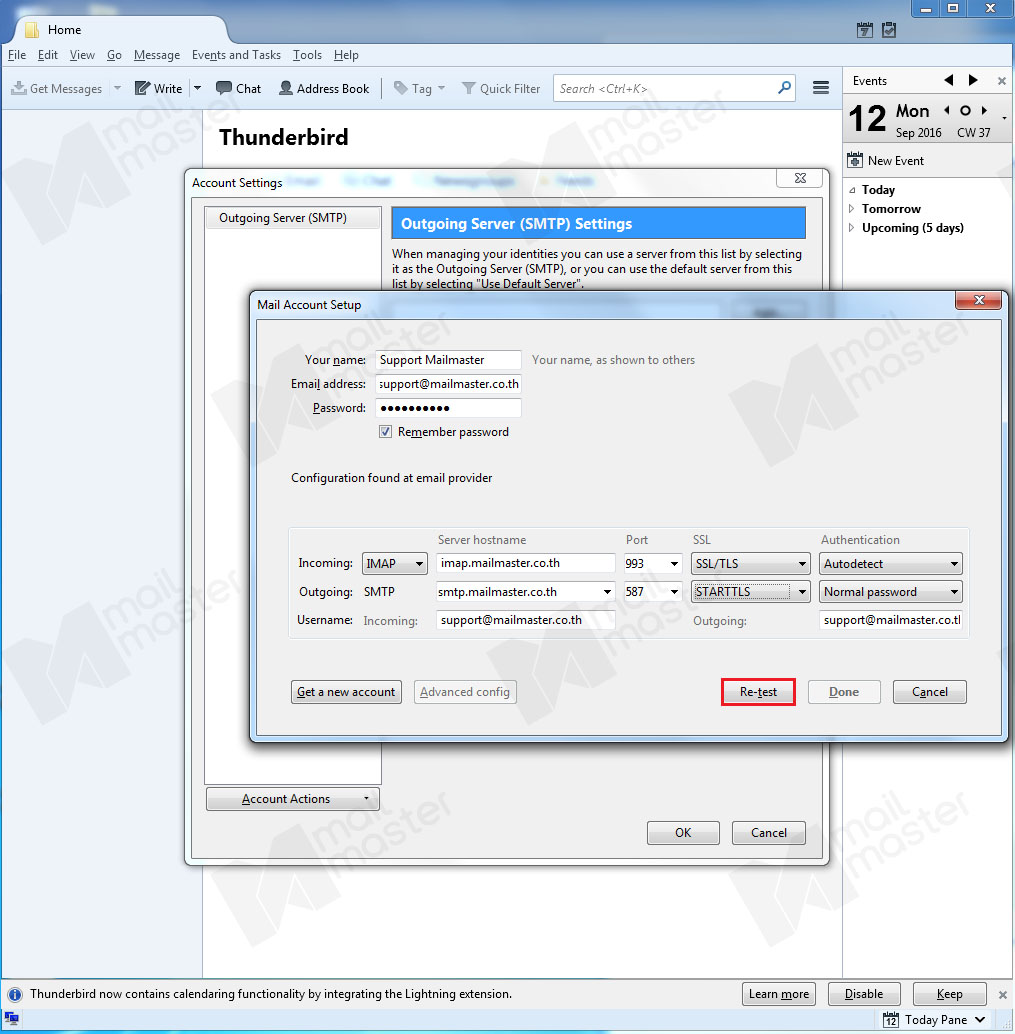The image size is (1015, 1034).
Task: Select Outgoing Server (SMTP) in list
Action: click(293, 218)
